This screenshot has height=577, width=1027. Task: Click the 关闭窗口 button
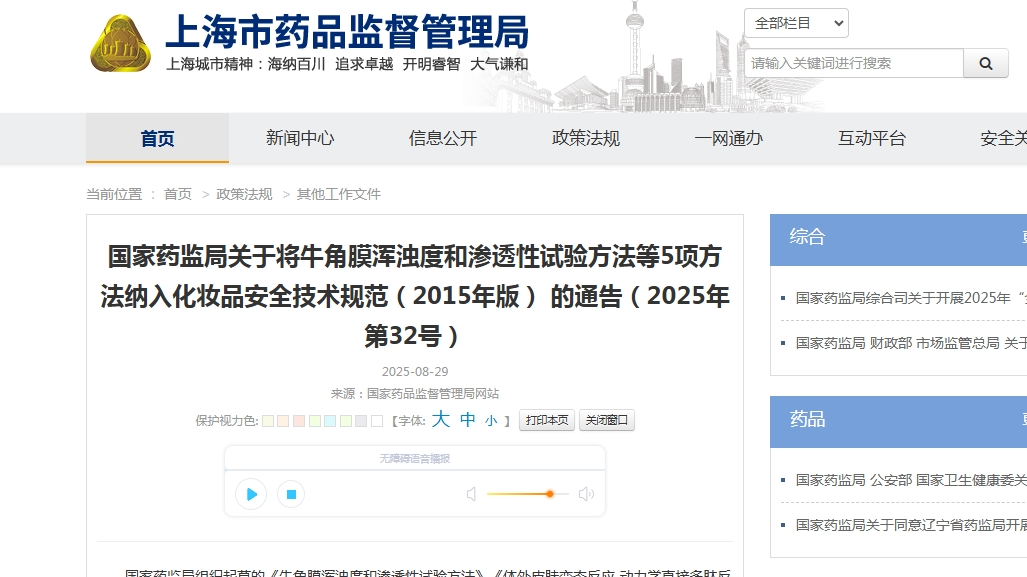tap(607, 421)
